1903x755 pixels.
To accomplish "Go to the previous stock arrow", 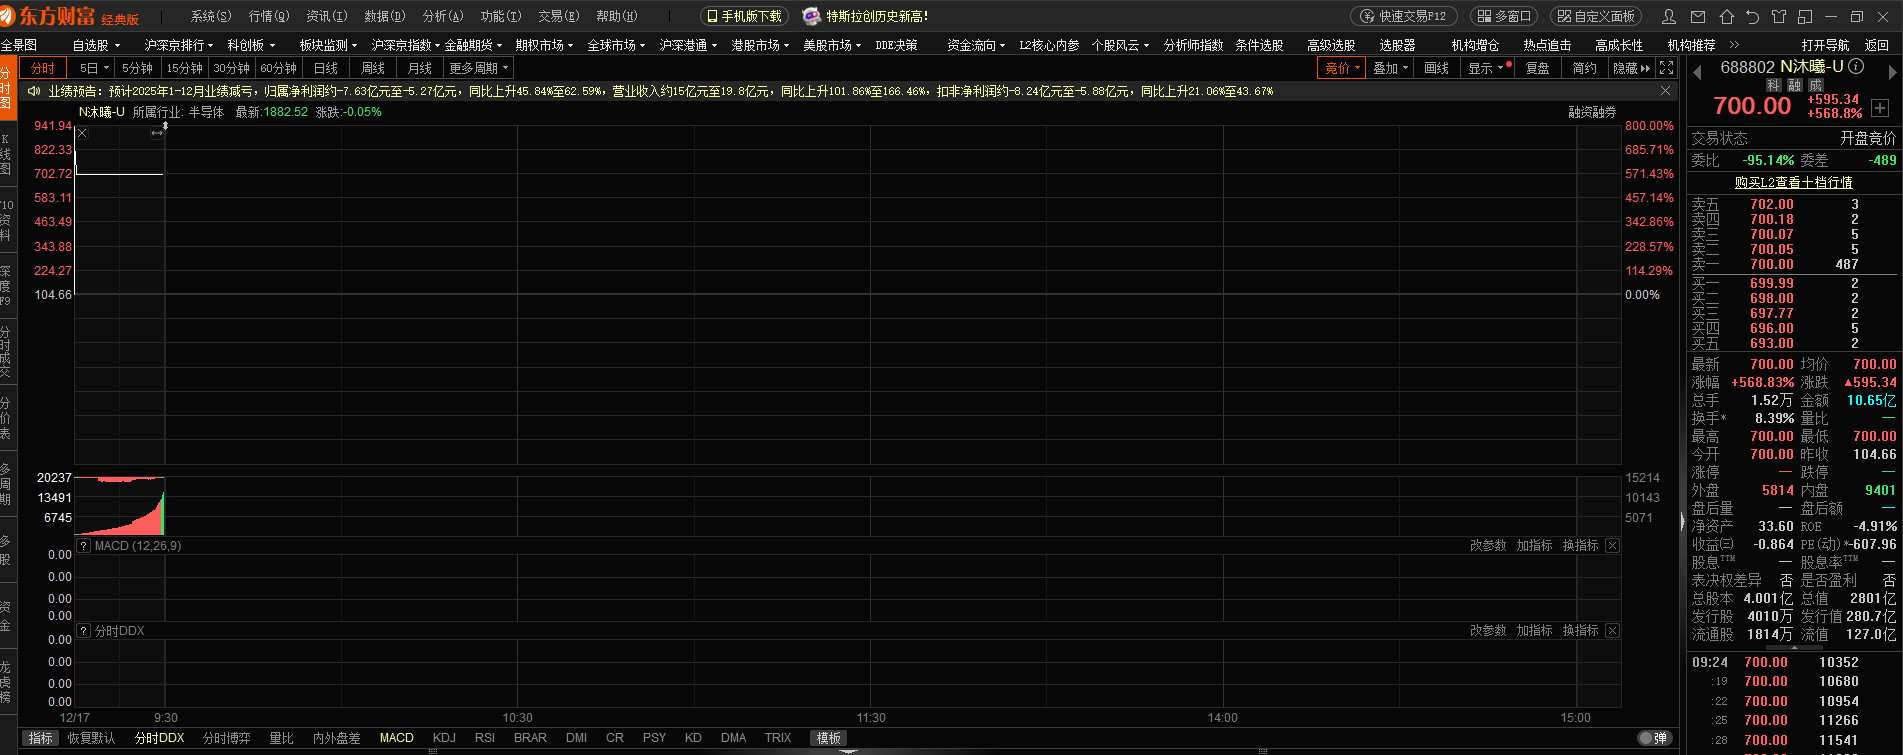I will click(x=1697, y=72).
